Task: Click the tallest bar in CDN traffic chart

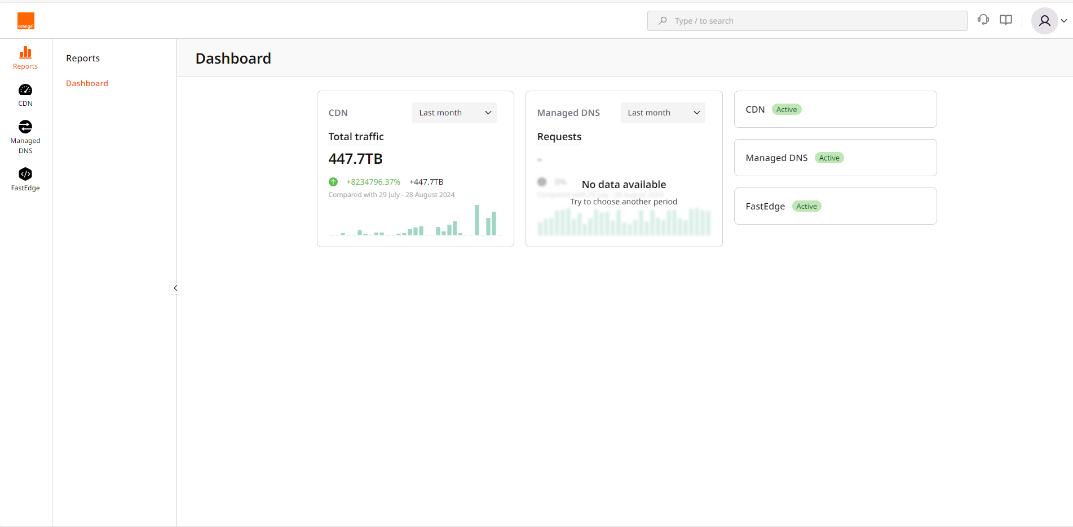Action: [x=477, y=221]
